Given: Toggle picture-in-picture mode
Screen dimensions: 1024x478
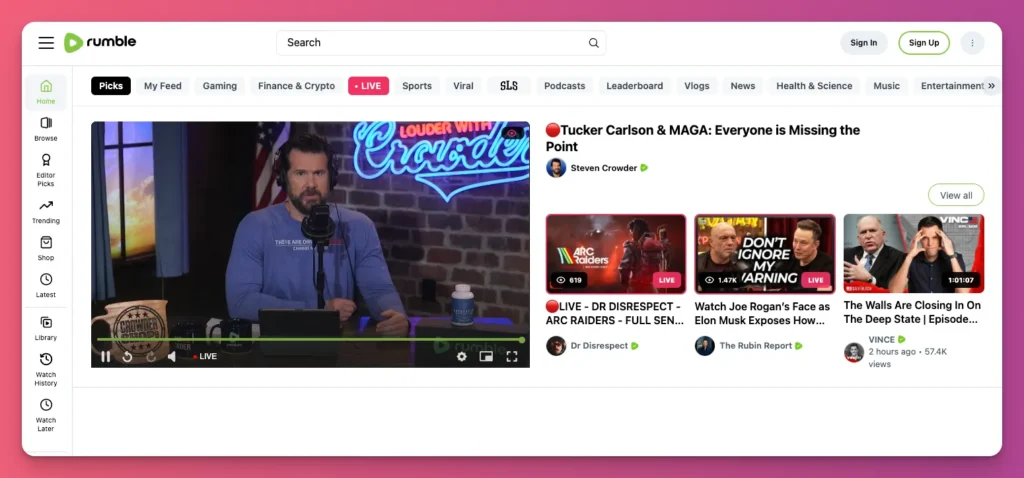Looking at the screenshot, I should [486, 357].
